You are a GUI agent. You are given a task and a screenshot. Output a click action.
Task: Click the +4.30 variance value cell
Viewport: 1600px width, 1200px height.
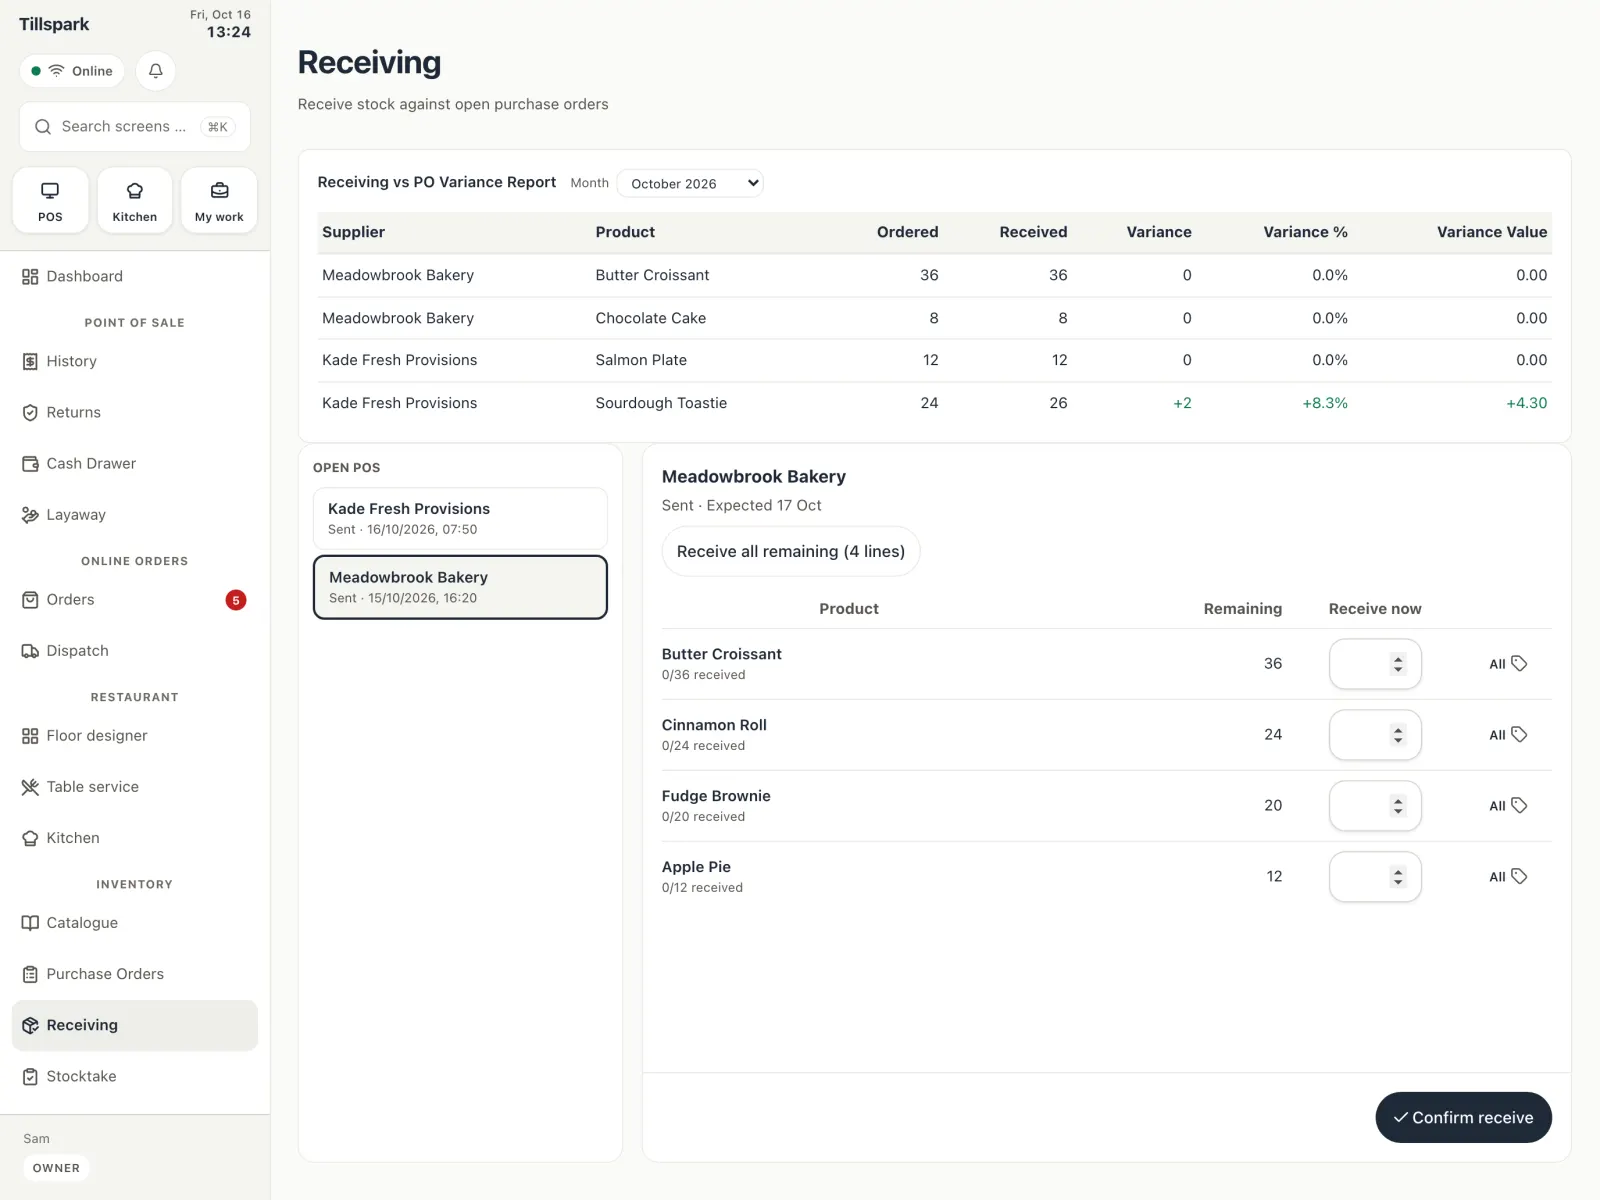click(x=1526, y=403)
